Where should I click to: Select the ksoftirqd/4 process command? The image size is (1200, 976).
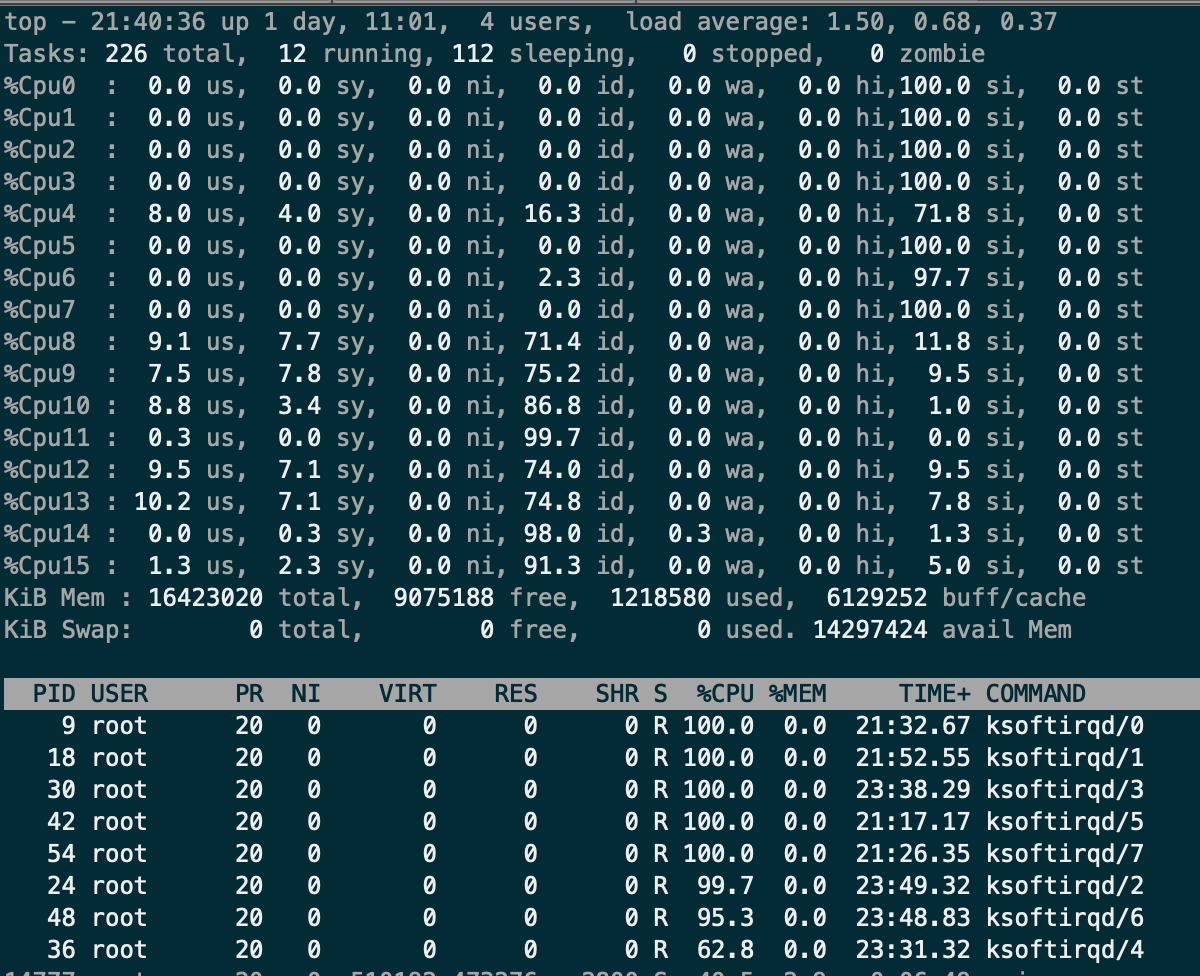point(1065,950)
